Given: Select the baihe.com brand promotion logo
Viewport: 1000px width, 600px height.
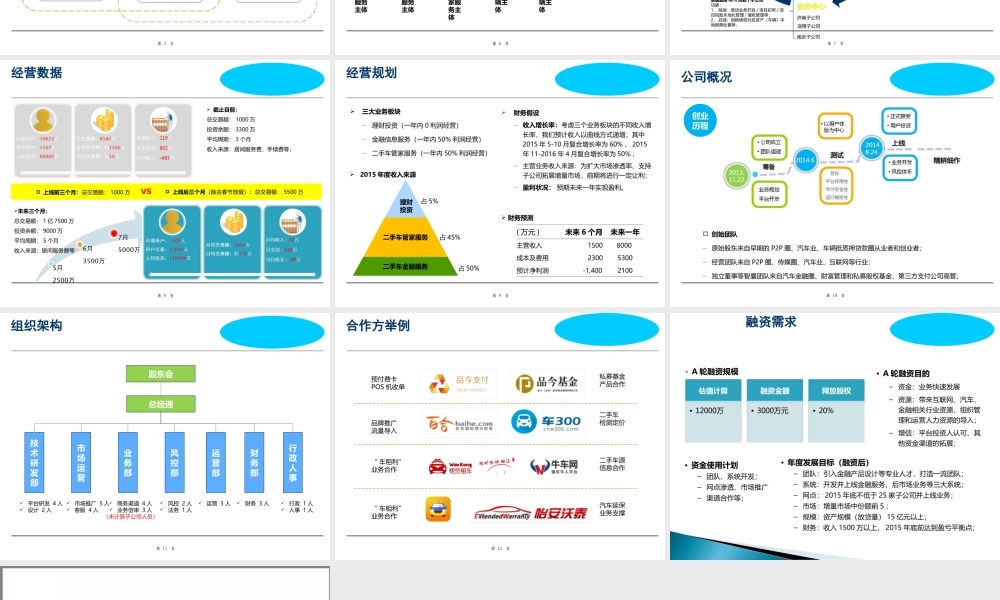Looking at the screenshot, I should tap(461, 422).
